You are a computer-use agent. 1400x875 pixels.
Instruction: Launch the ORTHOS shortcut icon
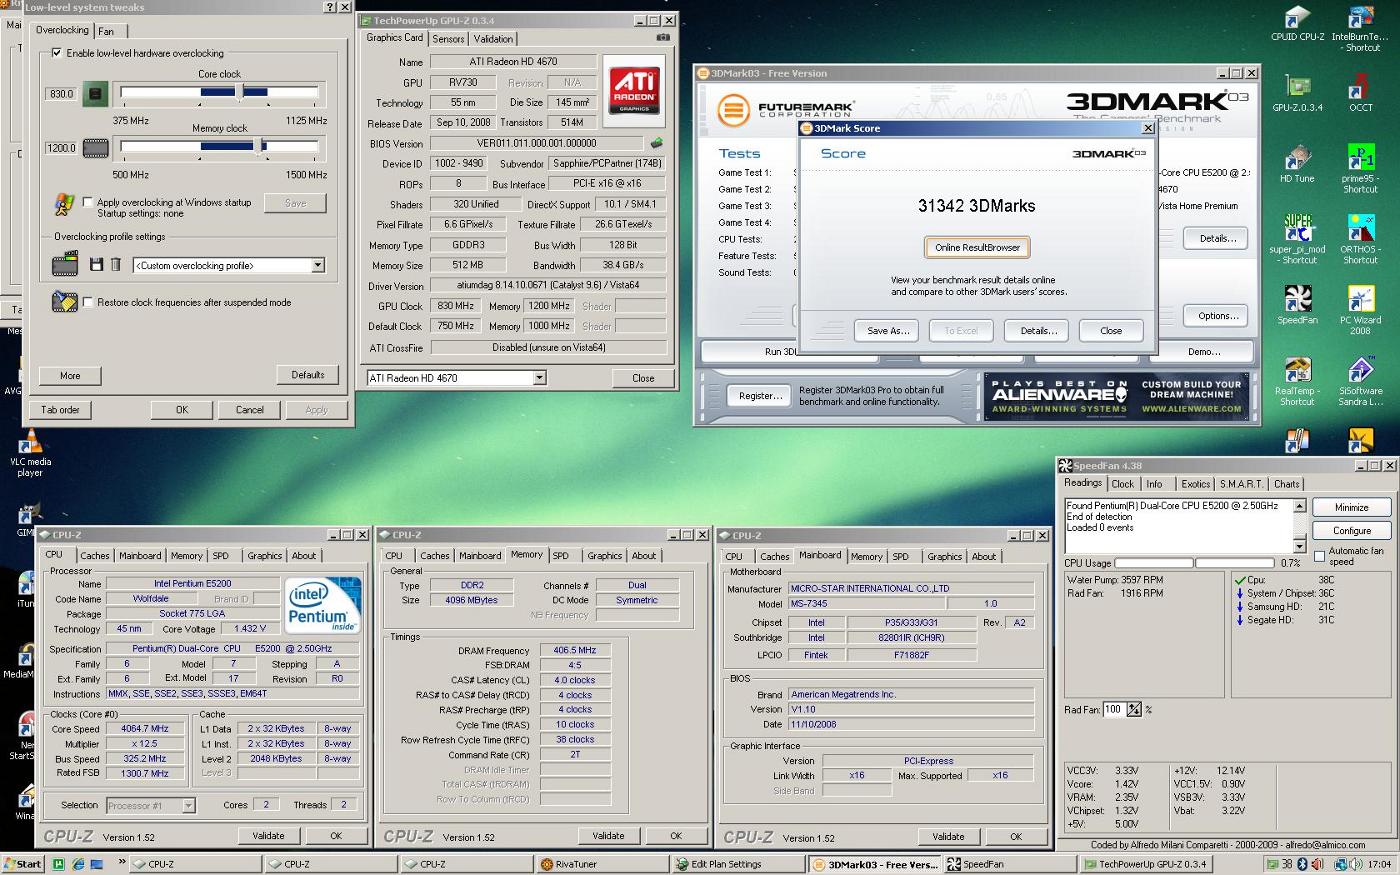(x=1360, y=240)
